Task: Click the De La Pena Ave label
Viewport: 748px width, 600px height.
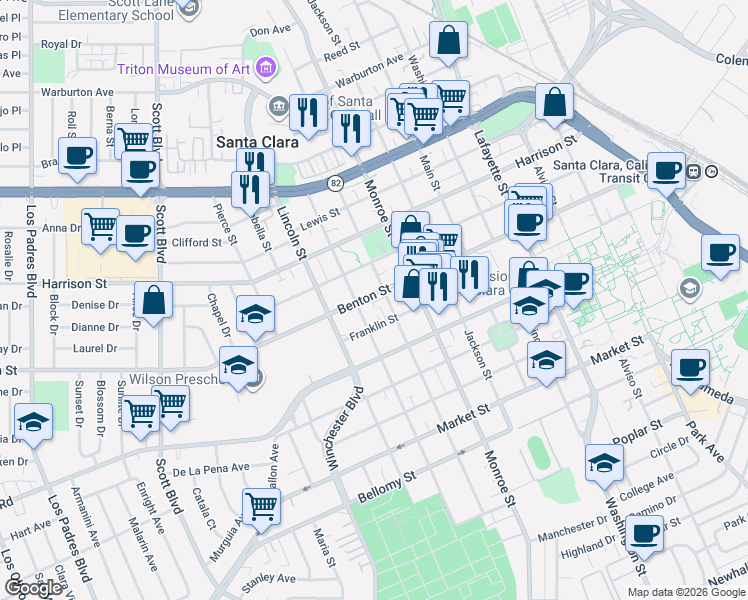Action: coord(211,470)
